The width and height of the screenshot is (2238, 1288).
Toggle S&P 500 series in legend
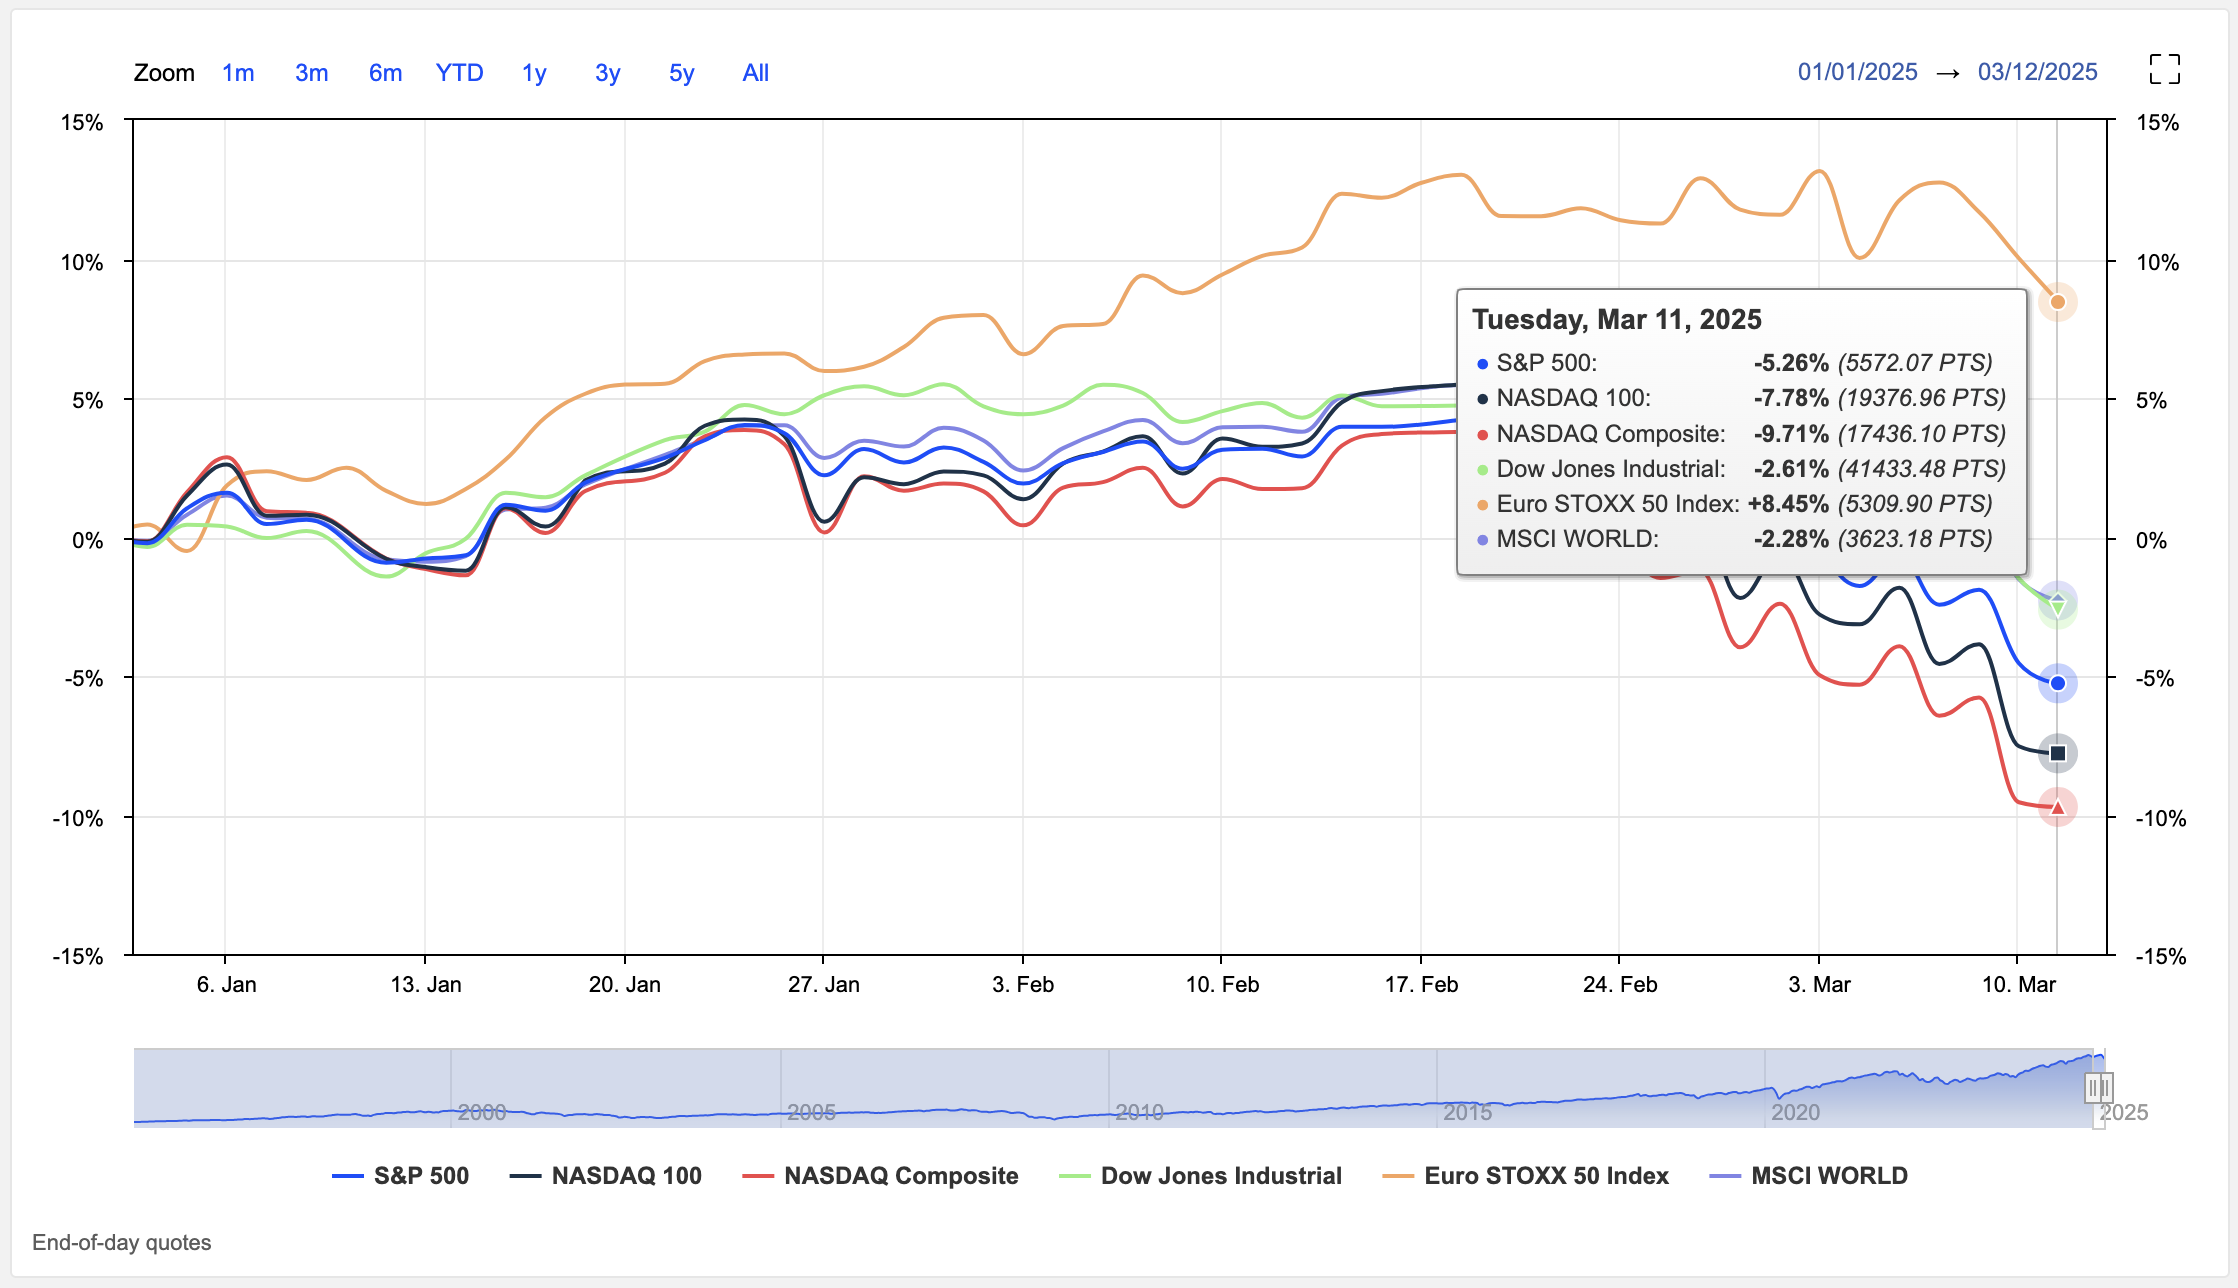(x=401, y=1176)
